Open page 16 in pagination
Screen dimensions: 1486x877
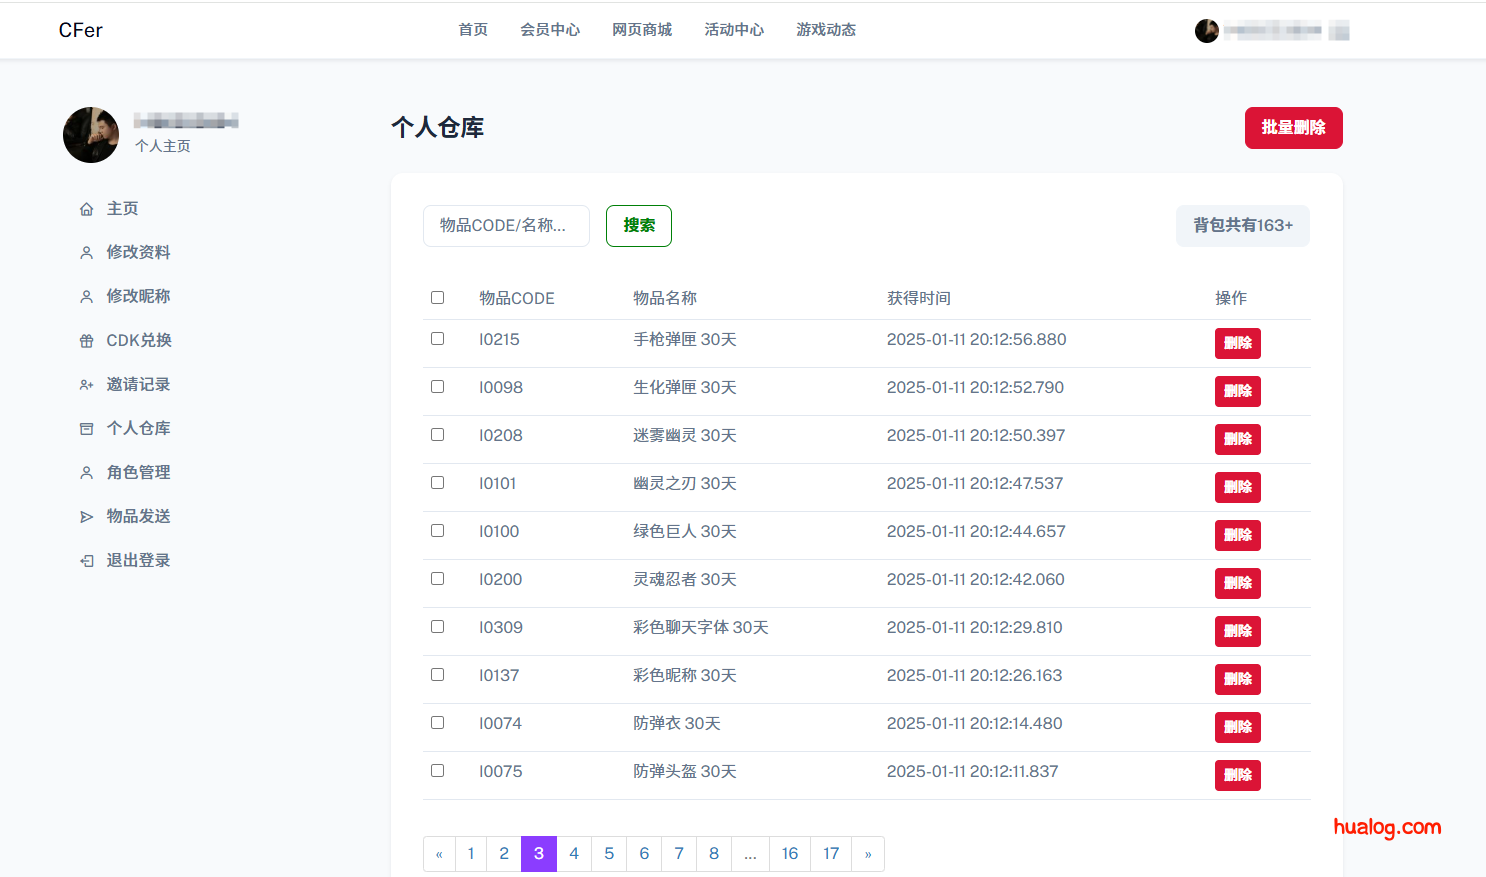789,853
